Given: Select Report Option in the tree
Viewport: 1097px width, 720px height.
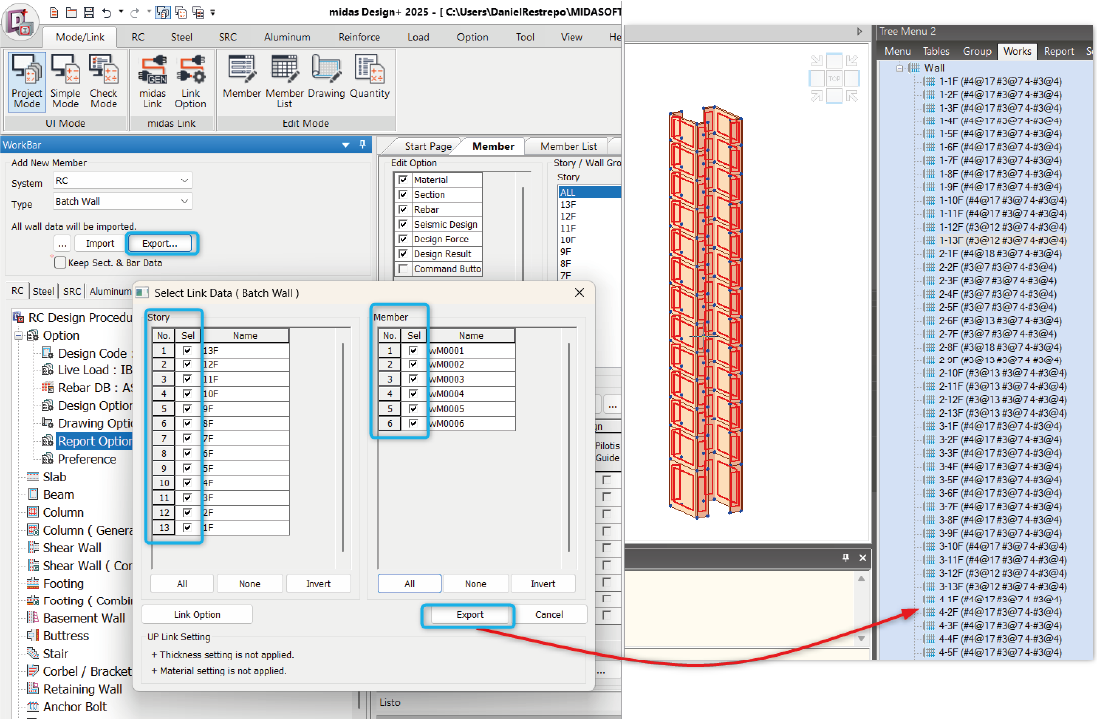Looking at the screenshot, I should [x=94, y=442].
